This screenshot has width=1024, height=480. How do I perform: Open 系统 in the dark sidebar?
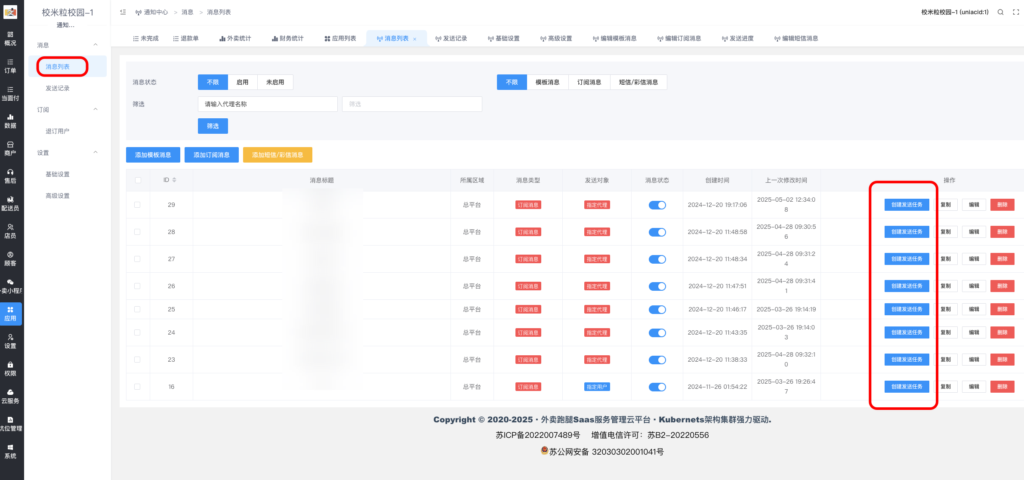(x=10, y=451)
